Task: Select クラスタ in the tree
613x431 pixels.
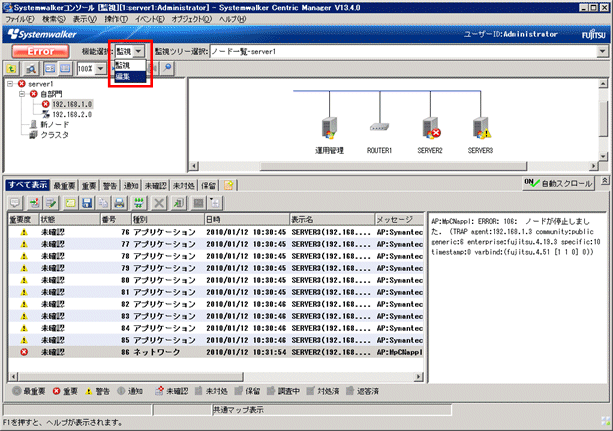Action: click(x=54, y=135)
